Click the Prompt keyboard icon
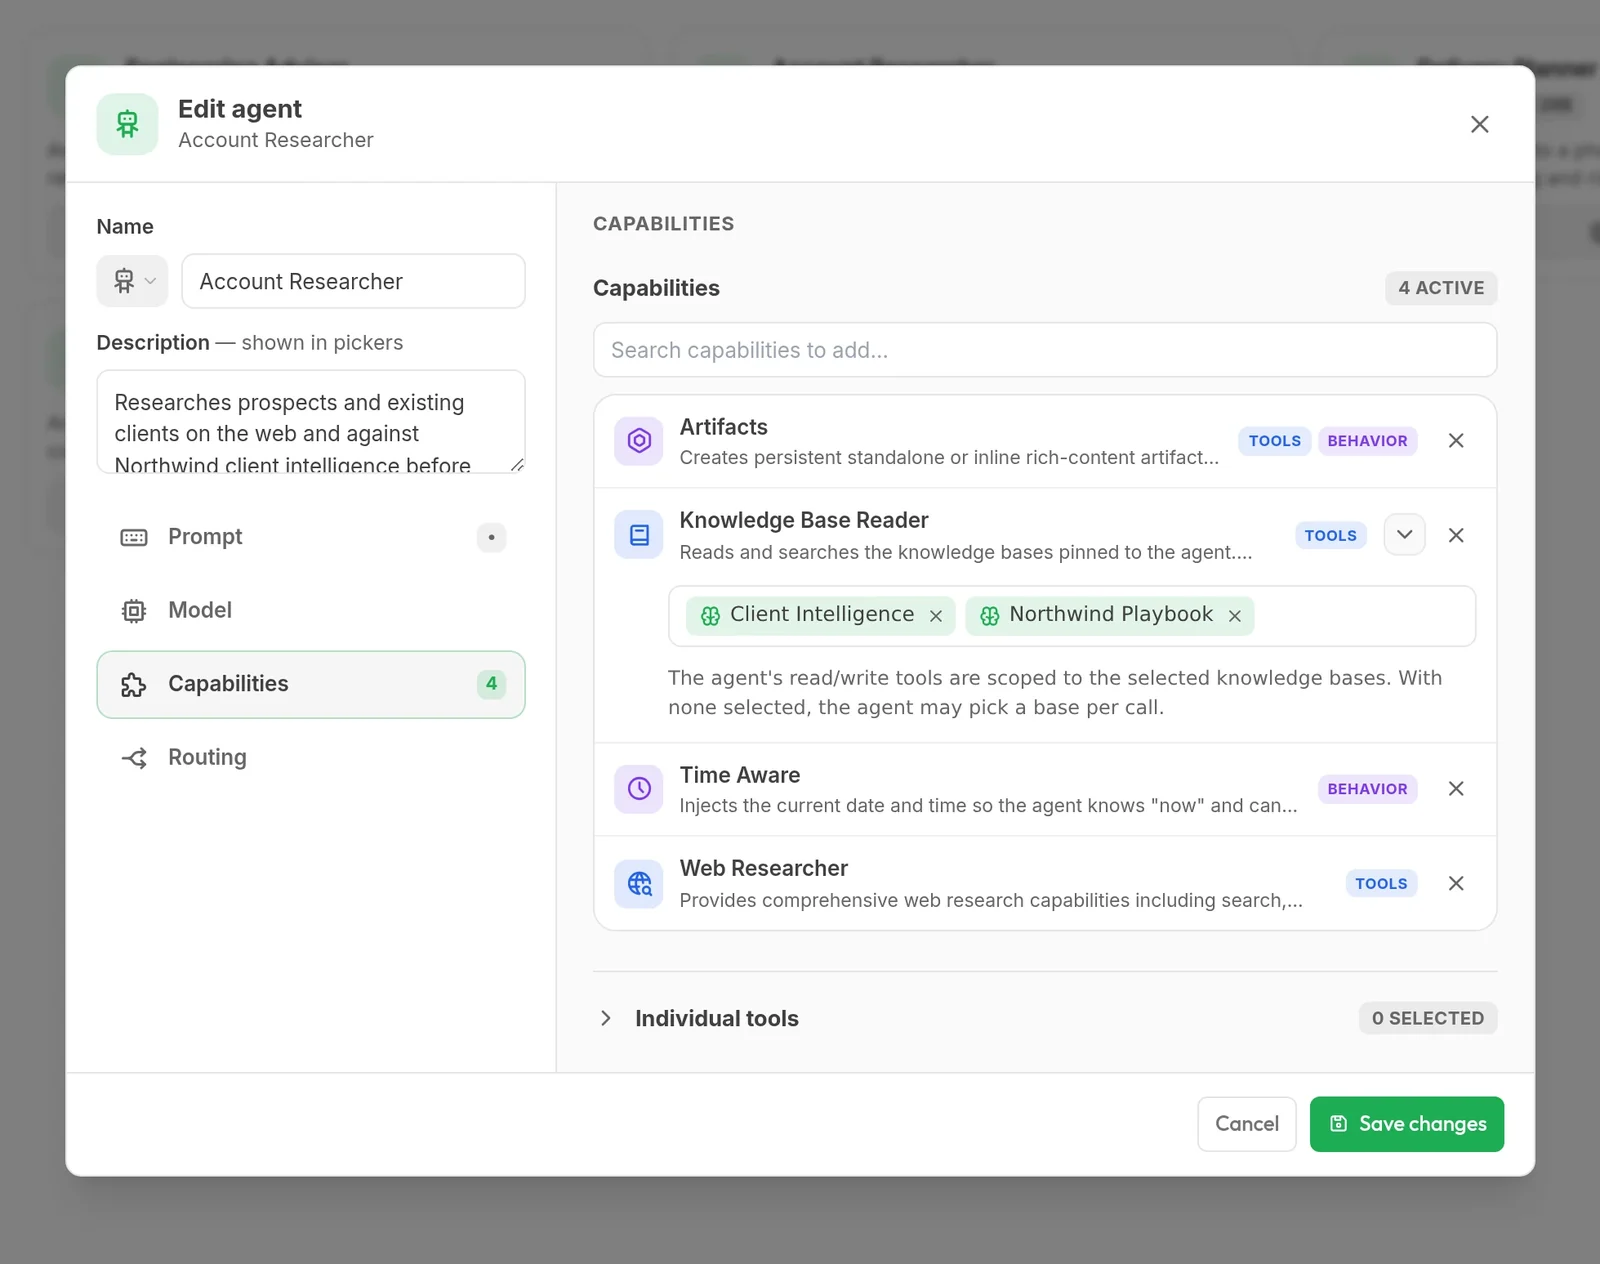This screenshot has height=1264, width=1600. coord(134,538)
